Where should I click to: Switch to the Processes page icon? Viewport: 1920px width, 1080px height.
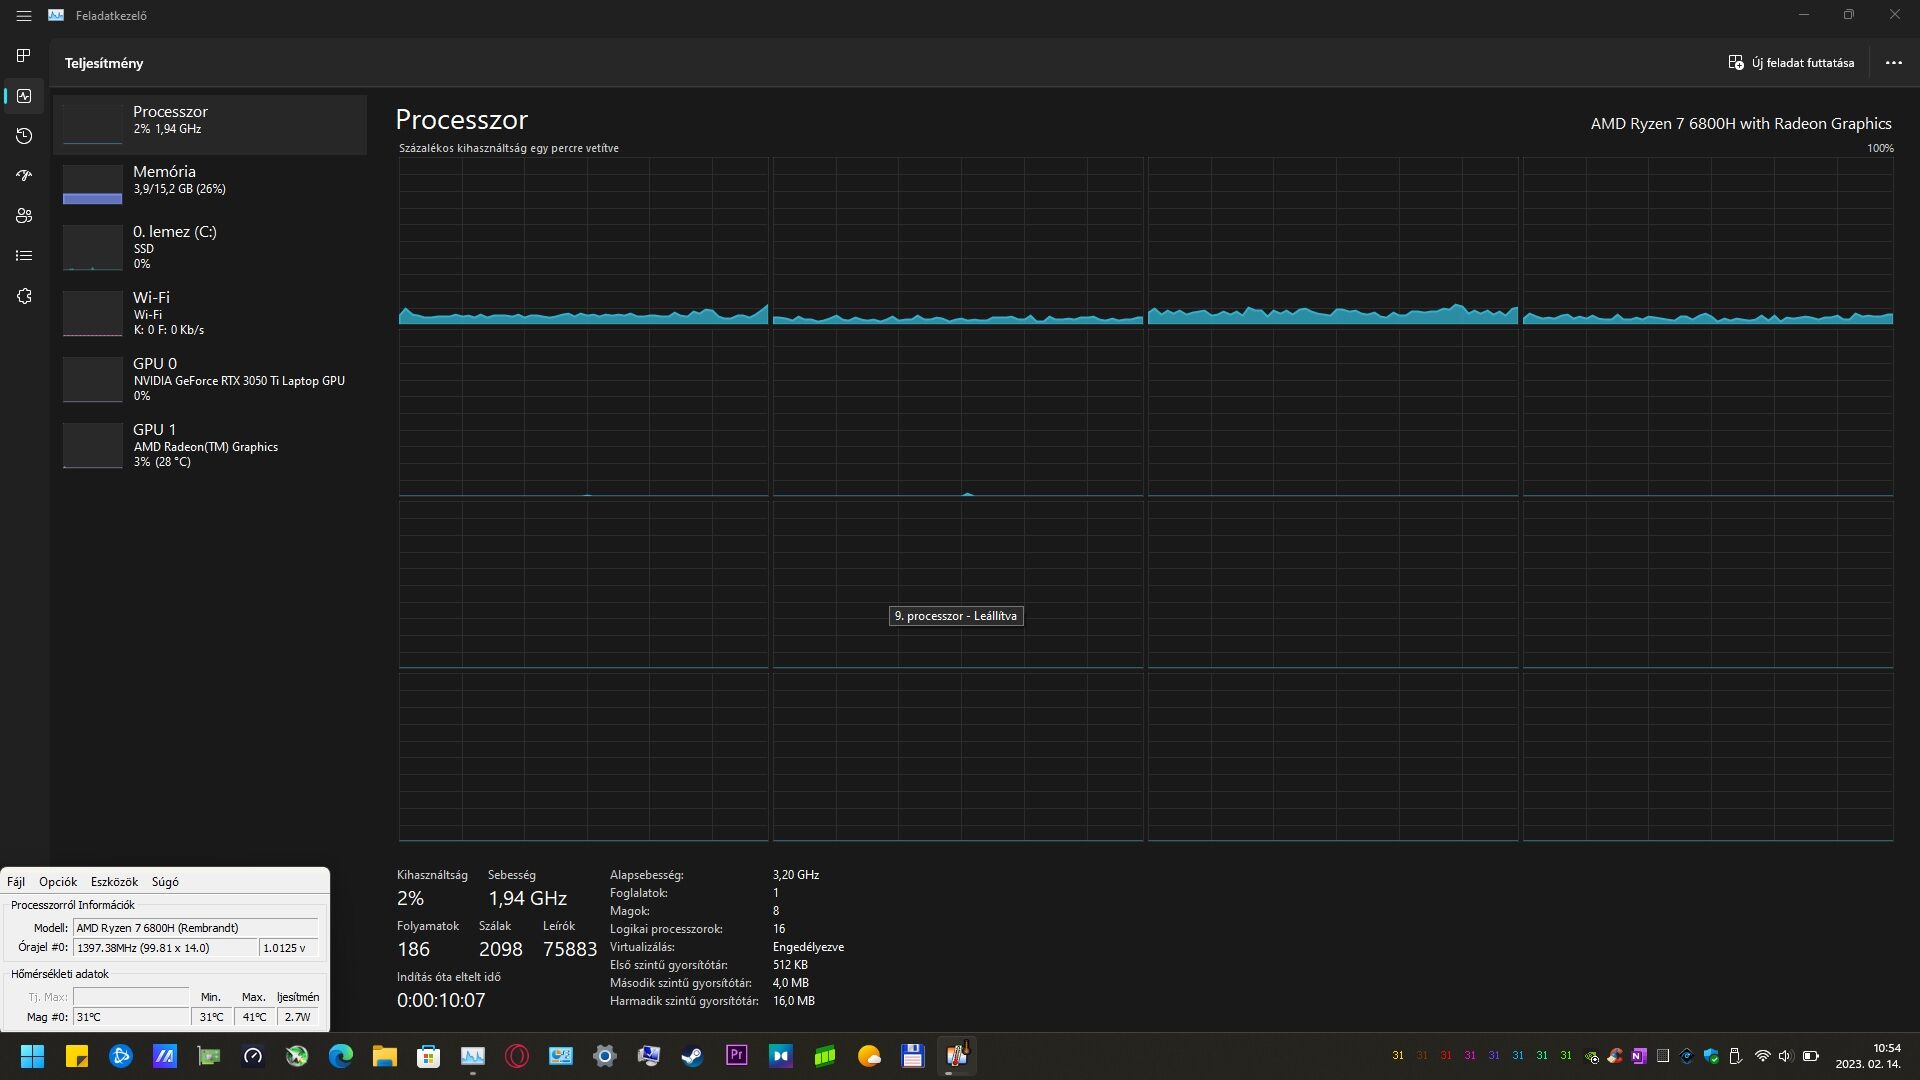point(24,56)
